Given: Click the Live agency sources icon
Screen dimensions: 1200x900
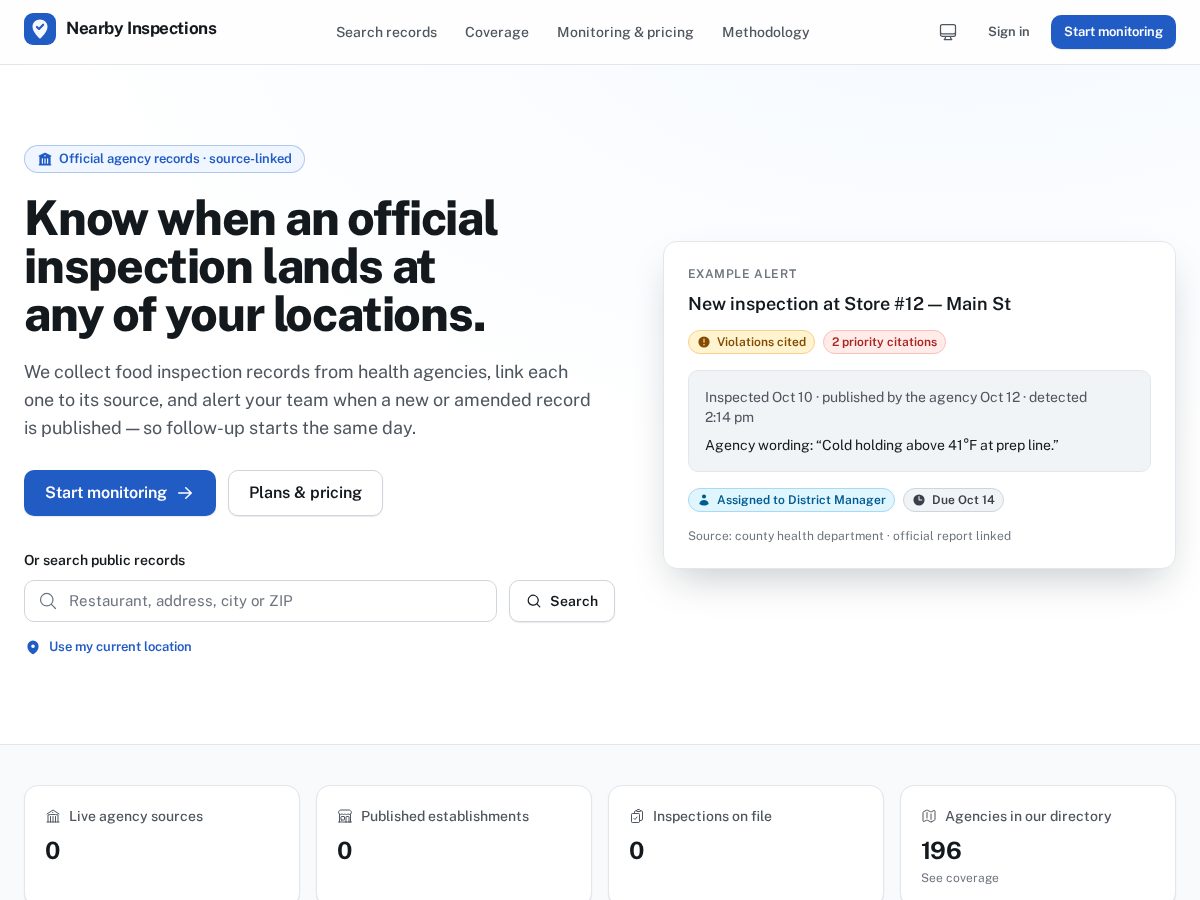Looking at the screenshot, I should 53,816.
